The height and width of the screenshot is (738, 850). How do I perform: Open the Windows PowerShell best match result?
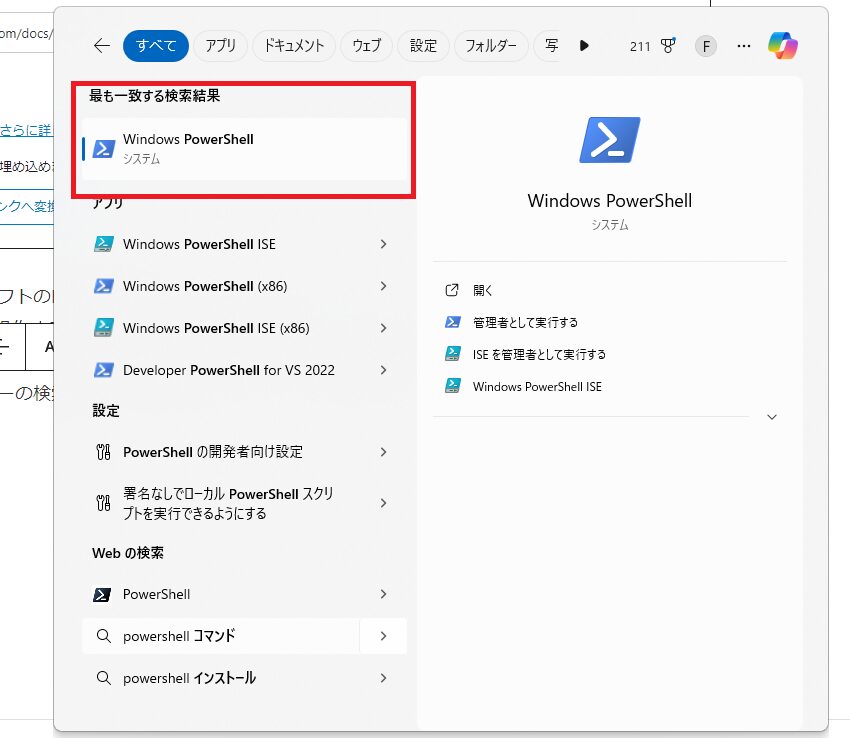tap(244, 149)
